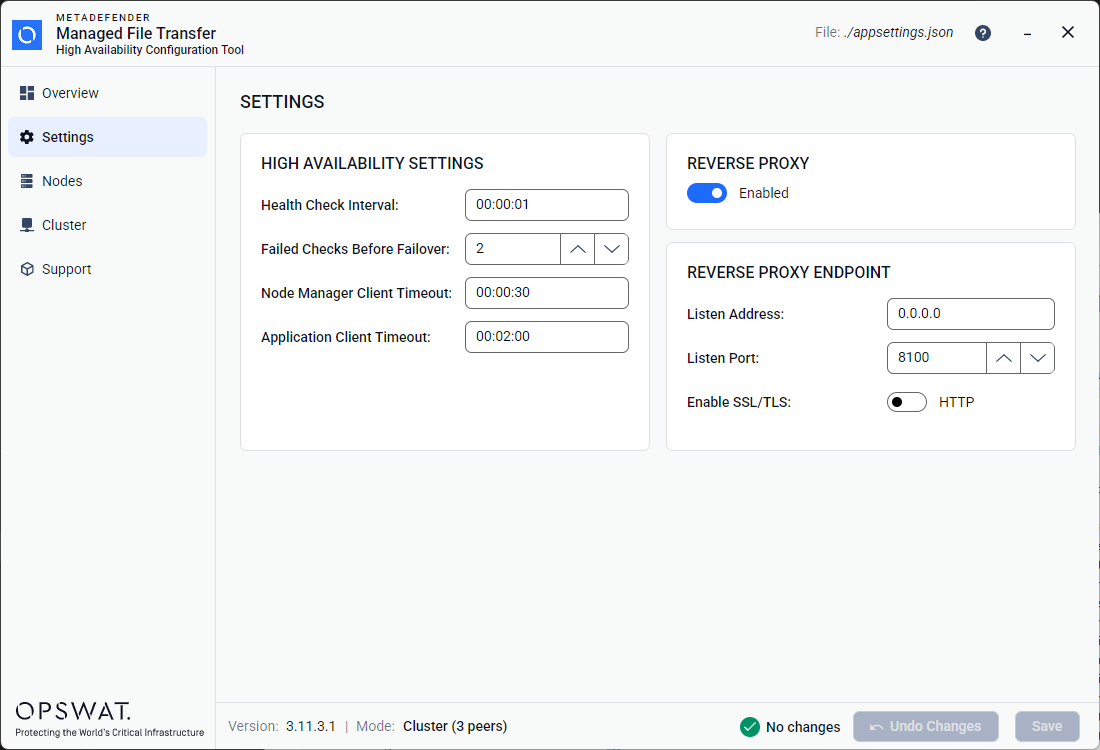Decrement the Listen Port value
The width and height of the screenshot is (1100, 750).
click(1038, 358)
